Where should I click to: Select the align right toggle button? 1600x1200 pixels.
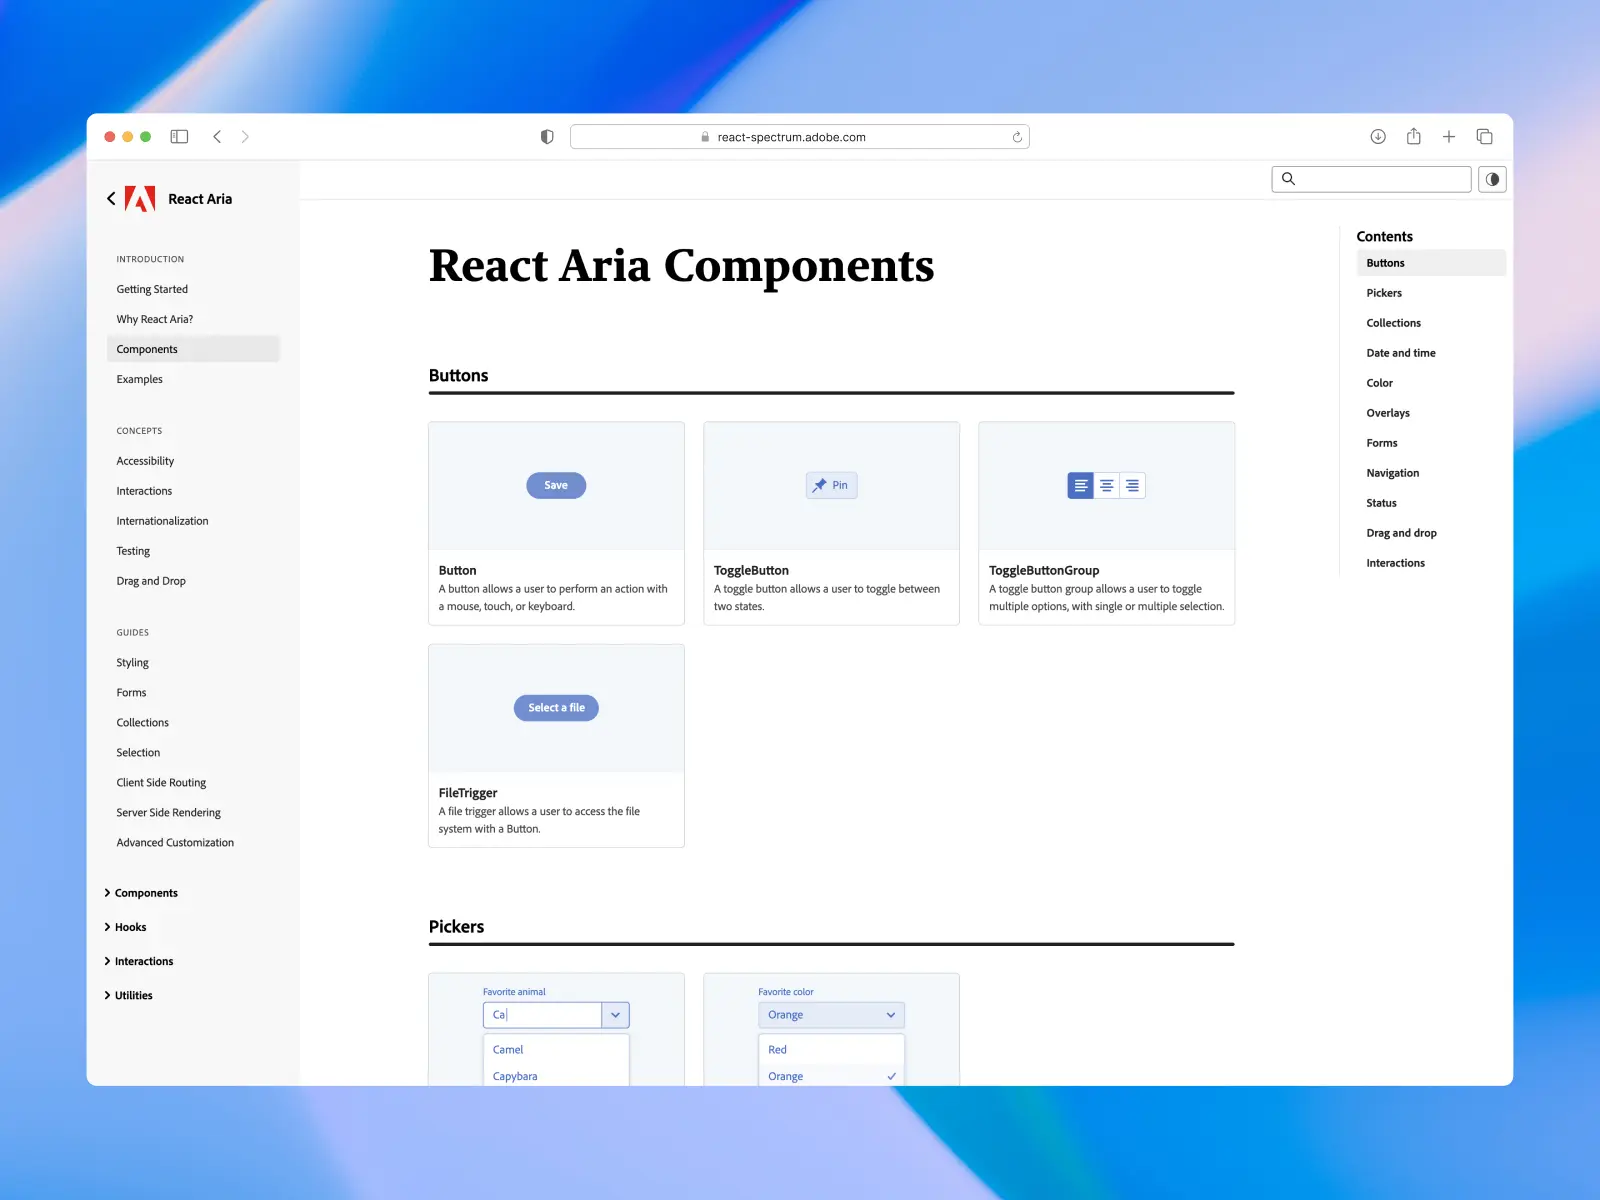pyautogui.click(x=1133, y=485)
